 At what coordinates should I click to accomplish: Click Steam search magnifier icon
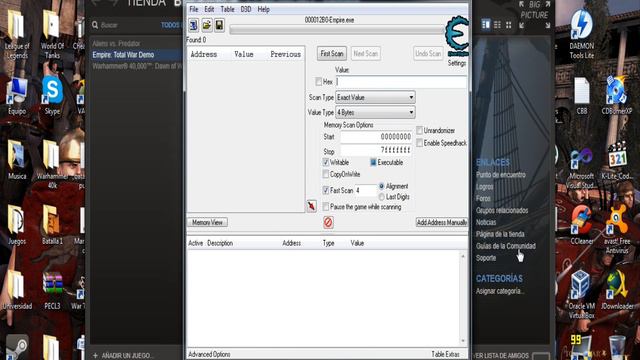coord(95,25)
